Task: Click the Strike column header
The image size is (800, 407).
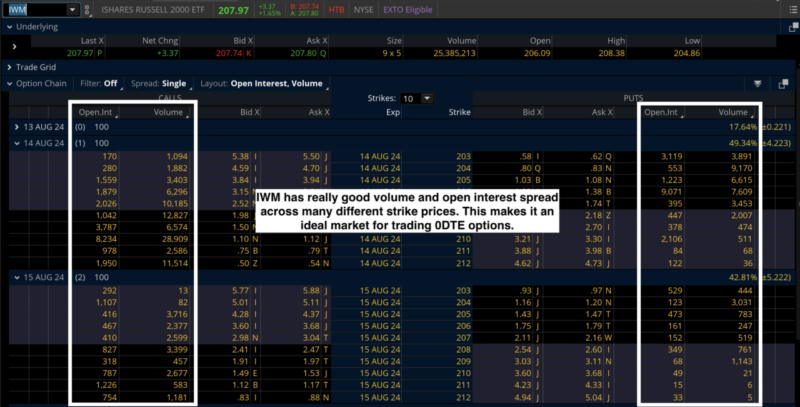Action: coord(459,113)
